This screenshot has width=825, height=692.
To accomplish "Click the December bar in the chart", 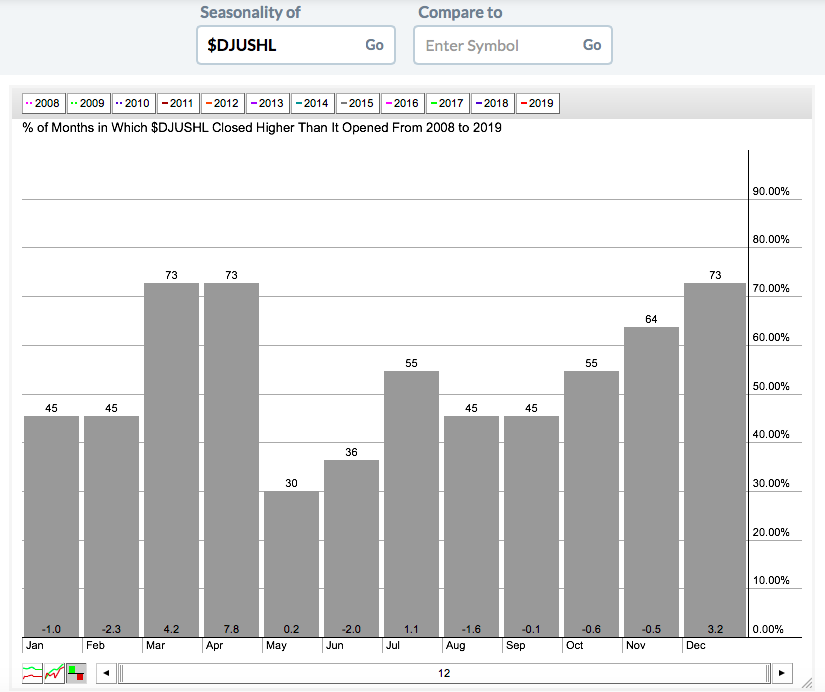I will (x=712, y=460).
